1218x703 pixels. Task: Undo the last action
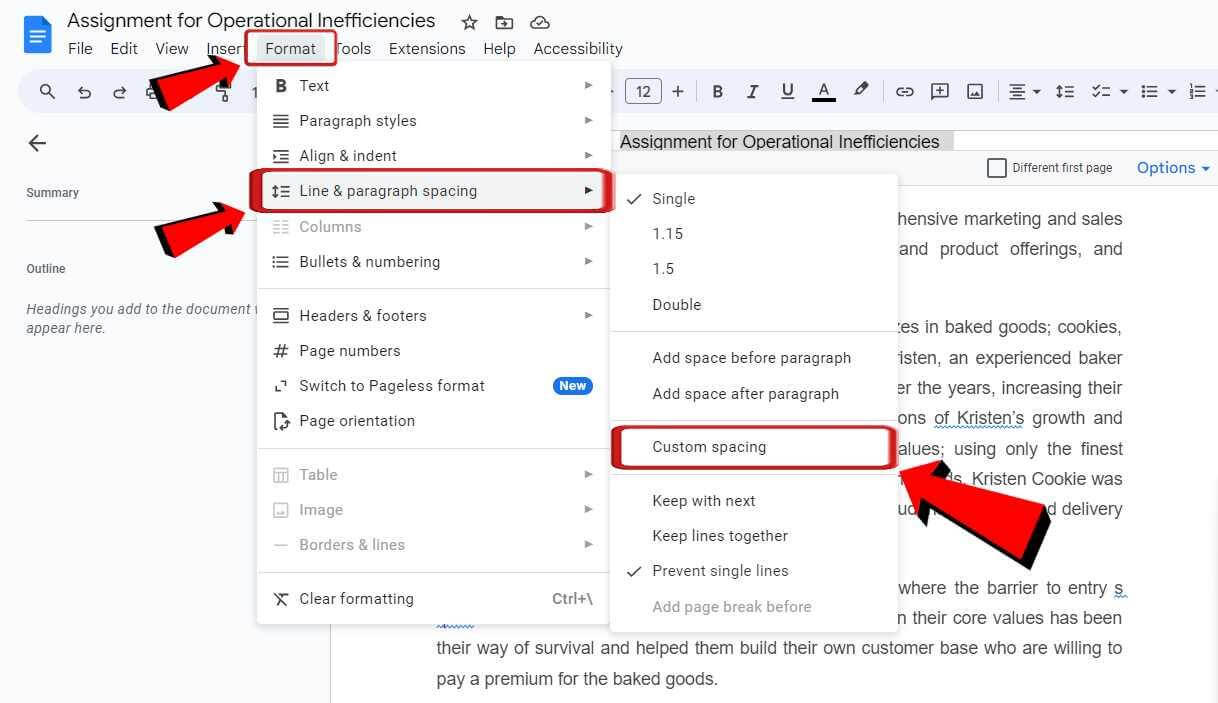click(x=84, y=91)
